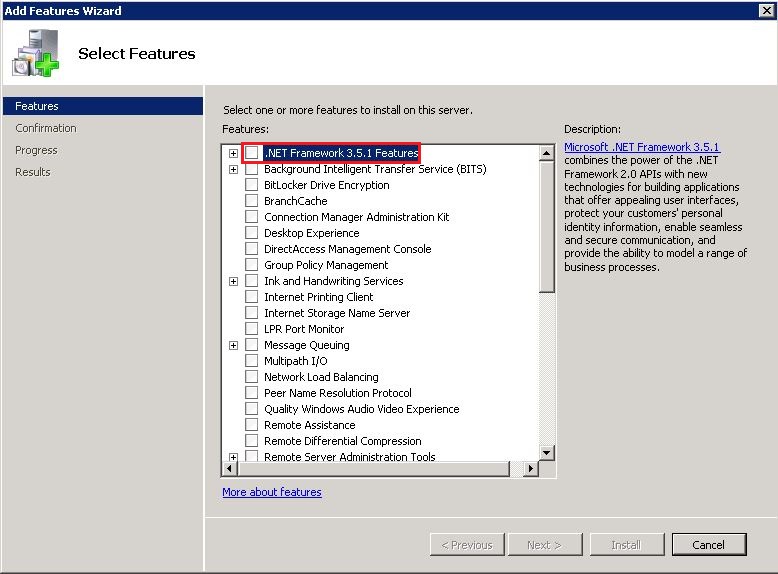The height and width of the screenshot is (574, 778).
Task: Tick the Message Queuing checkbox
Action: (x=252, y=345)
